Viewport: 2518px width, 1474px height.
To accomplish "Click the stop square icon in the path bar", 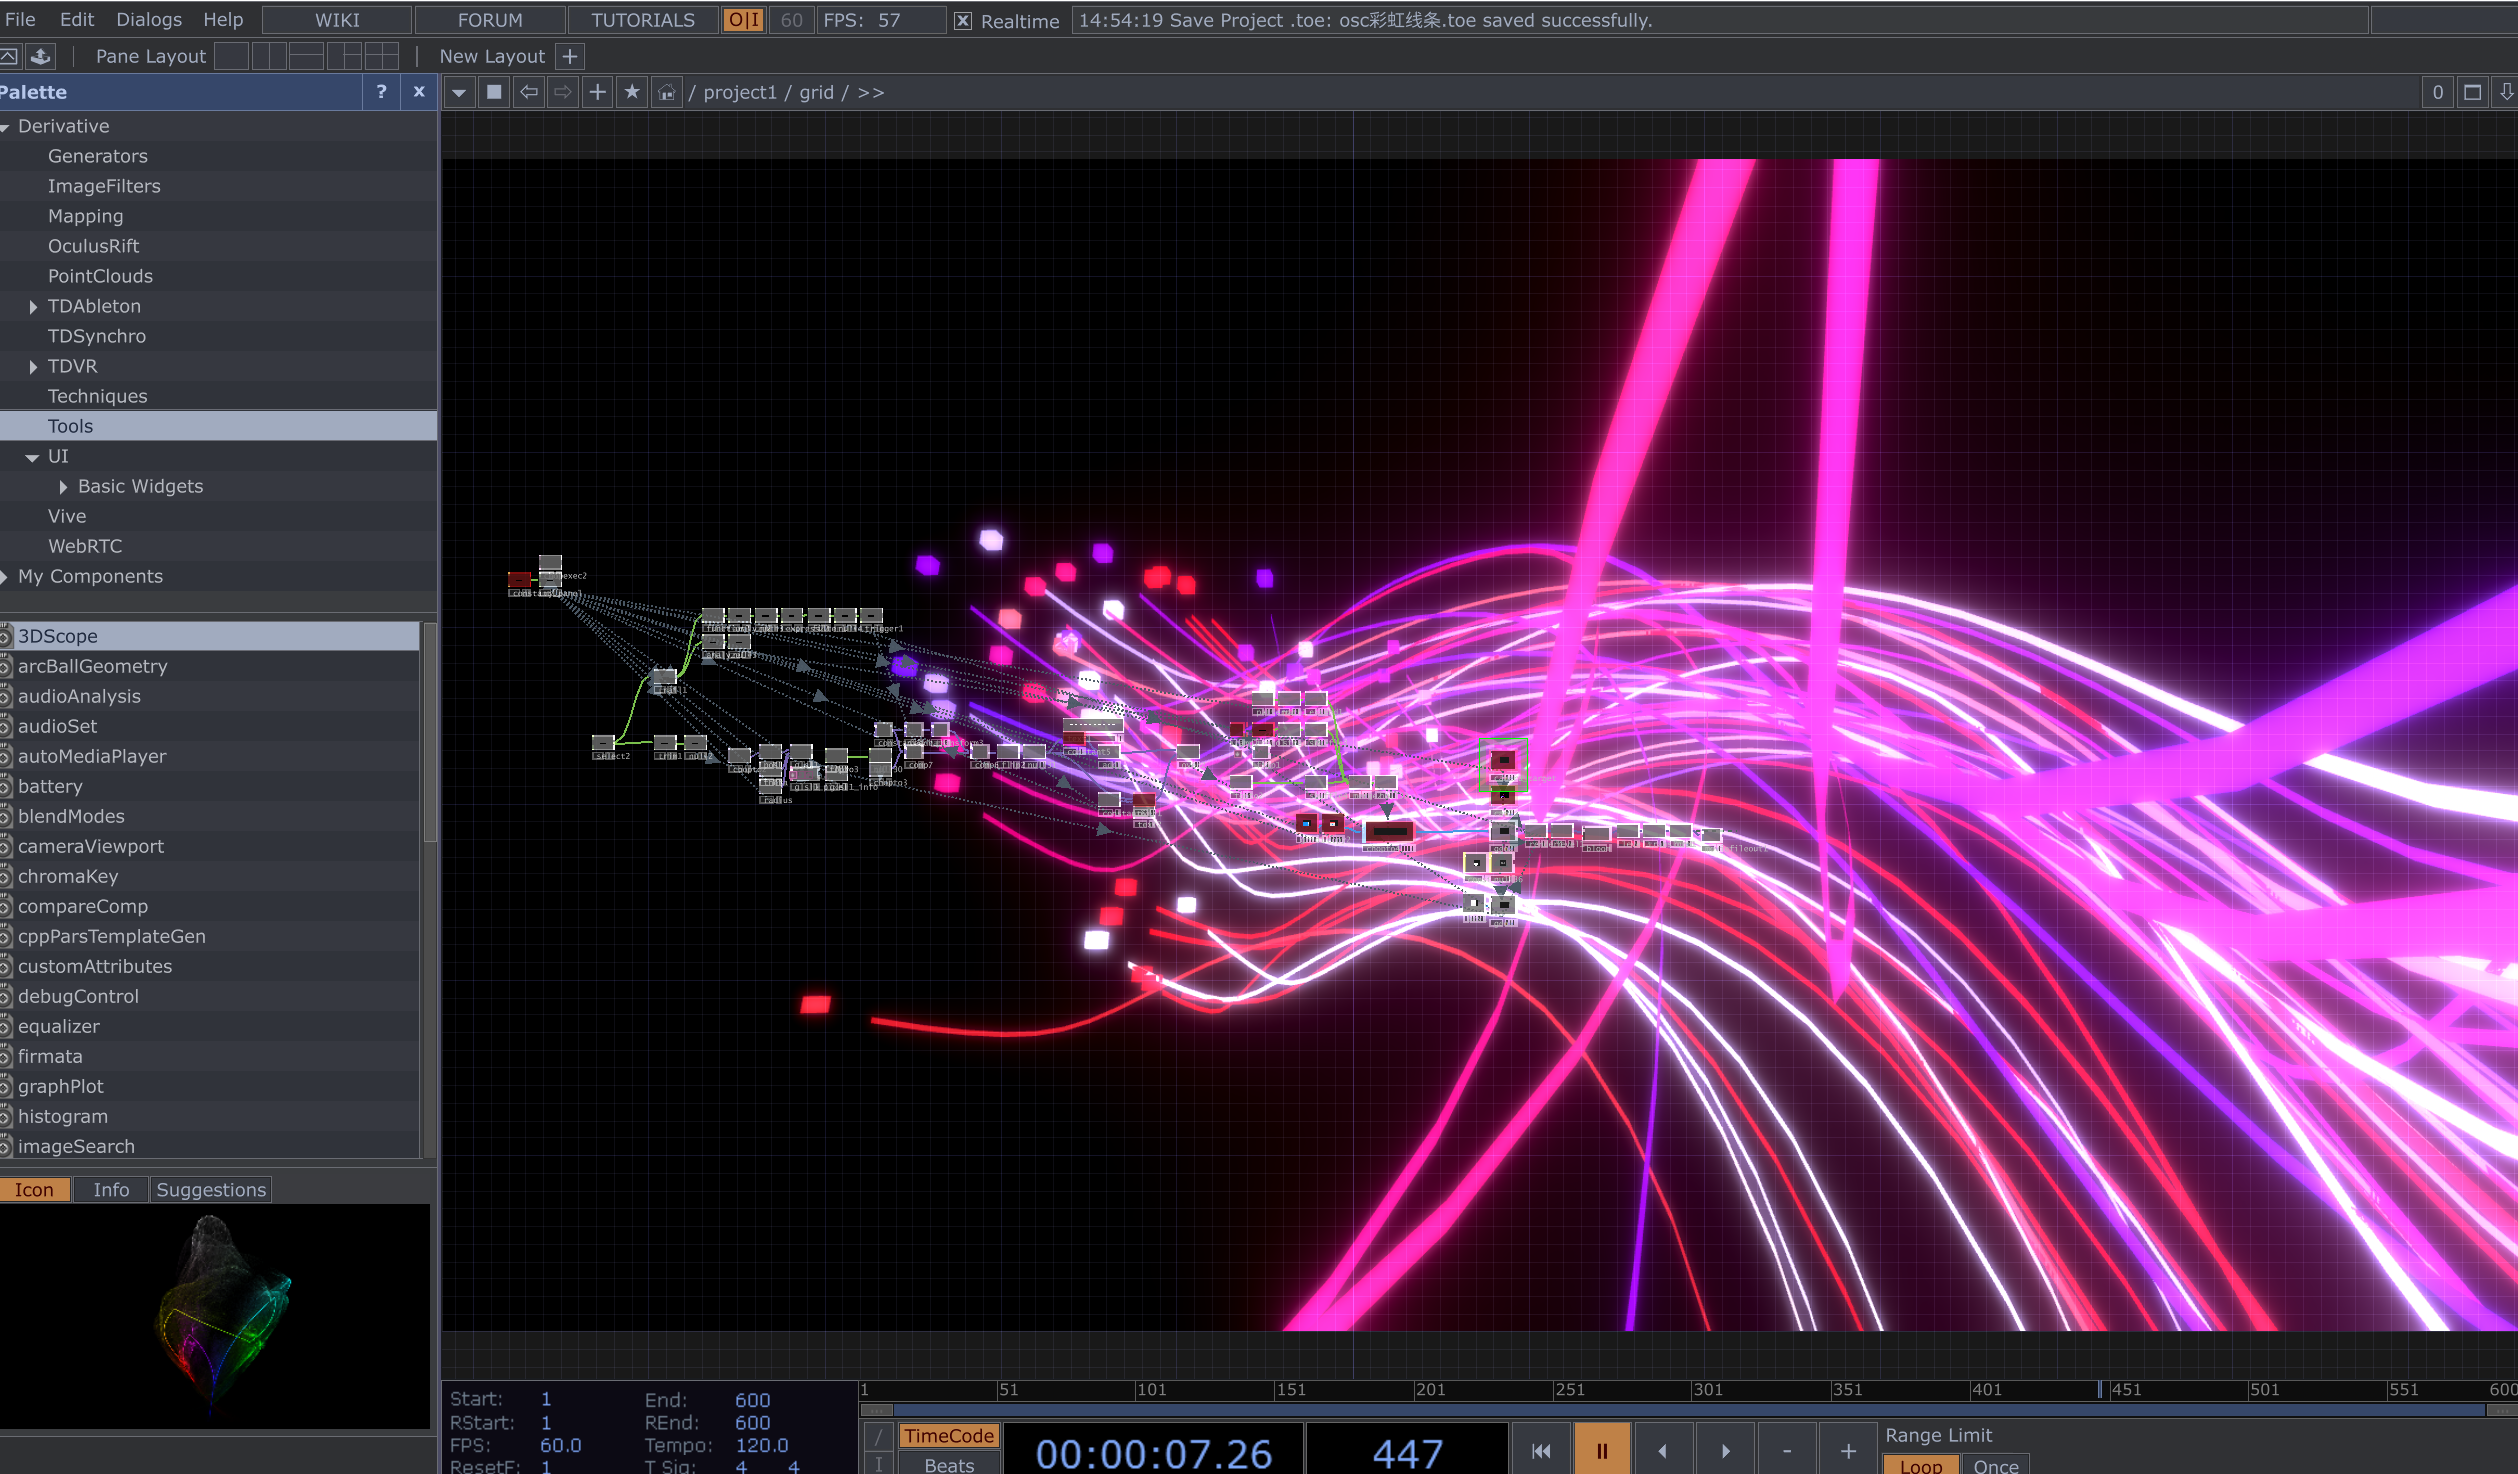I will pos(494,91).
